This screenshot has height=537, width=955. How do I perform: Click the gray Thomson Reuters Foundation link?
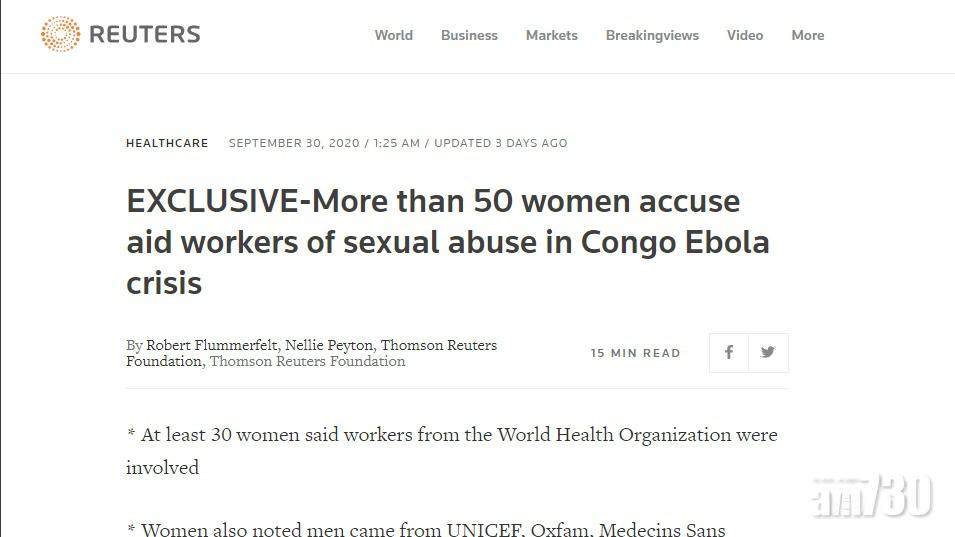308,361
